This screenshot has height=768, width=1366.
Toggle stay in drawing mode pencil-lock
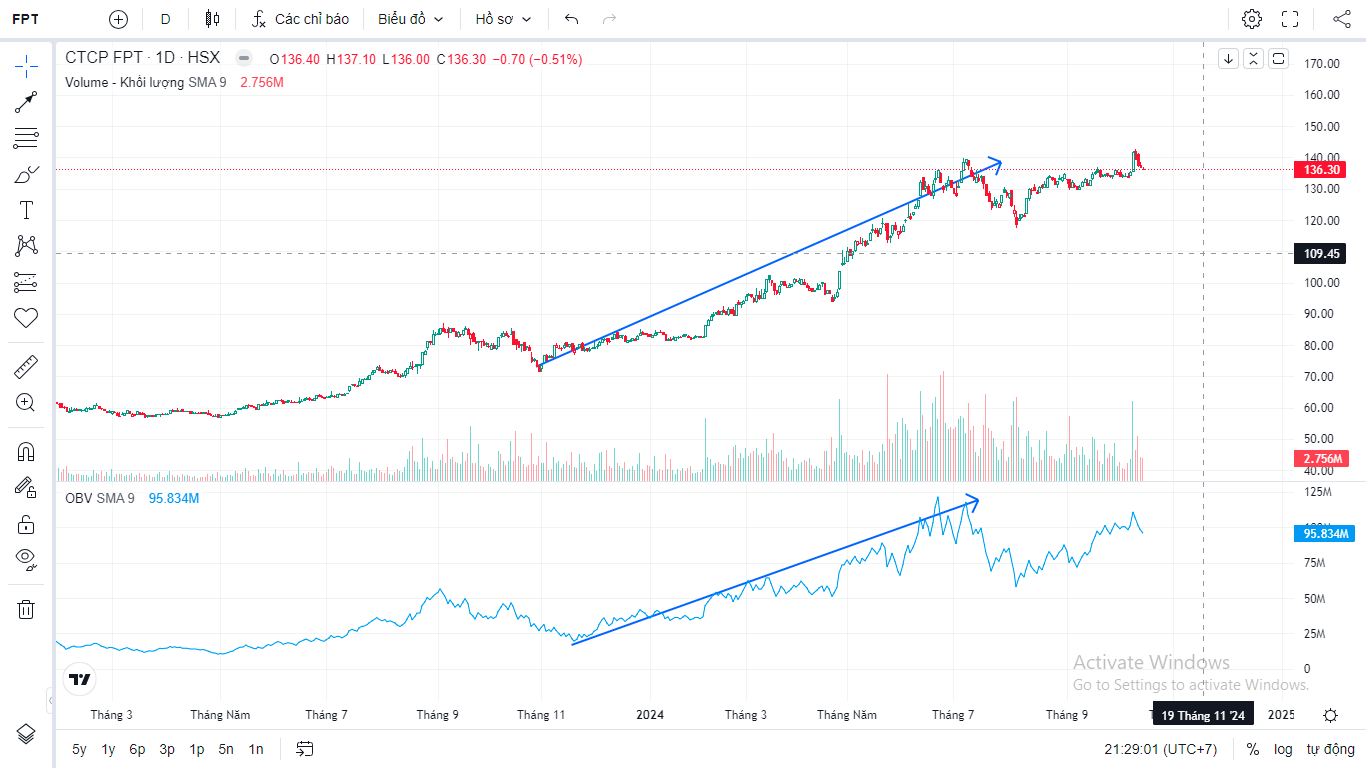[x=26, y=487]
